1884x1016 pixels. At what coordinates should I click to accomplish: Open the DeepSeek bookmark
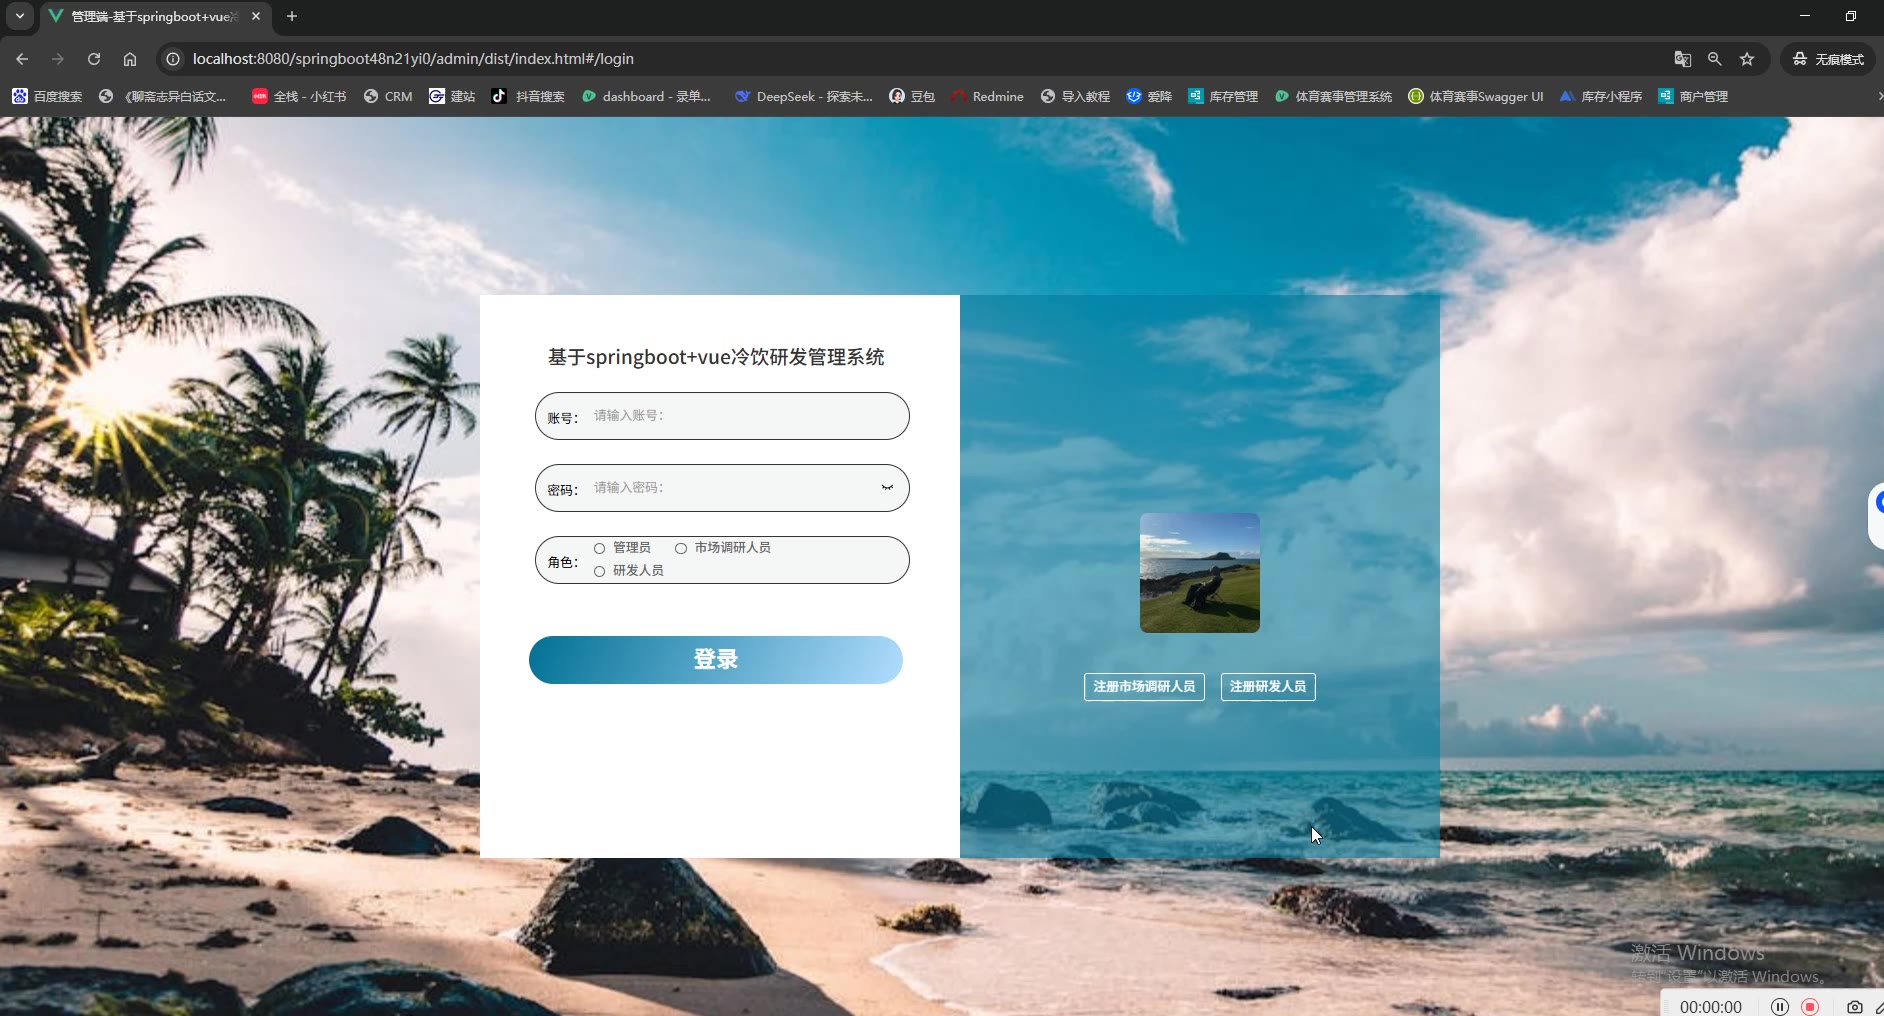point(804,96)
